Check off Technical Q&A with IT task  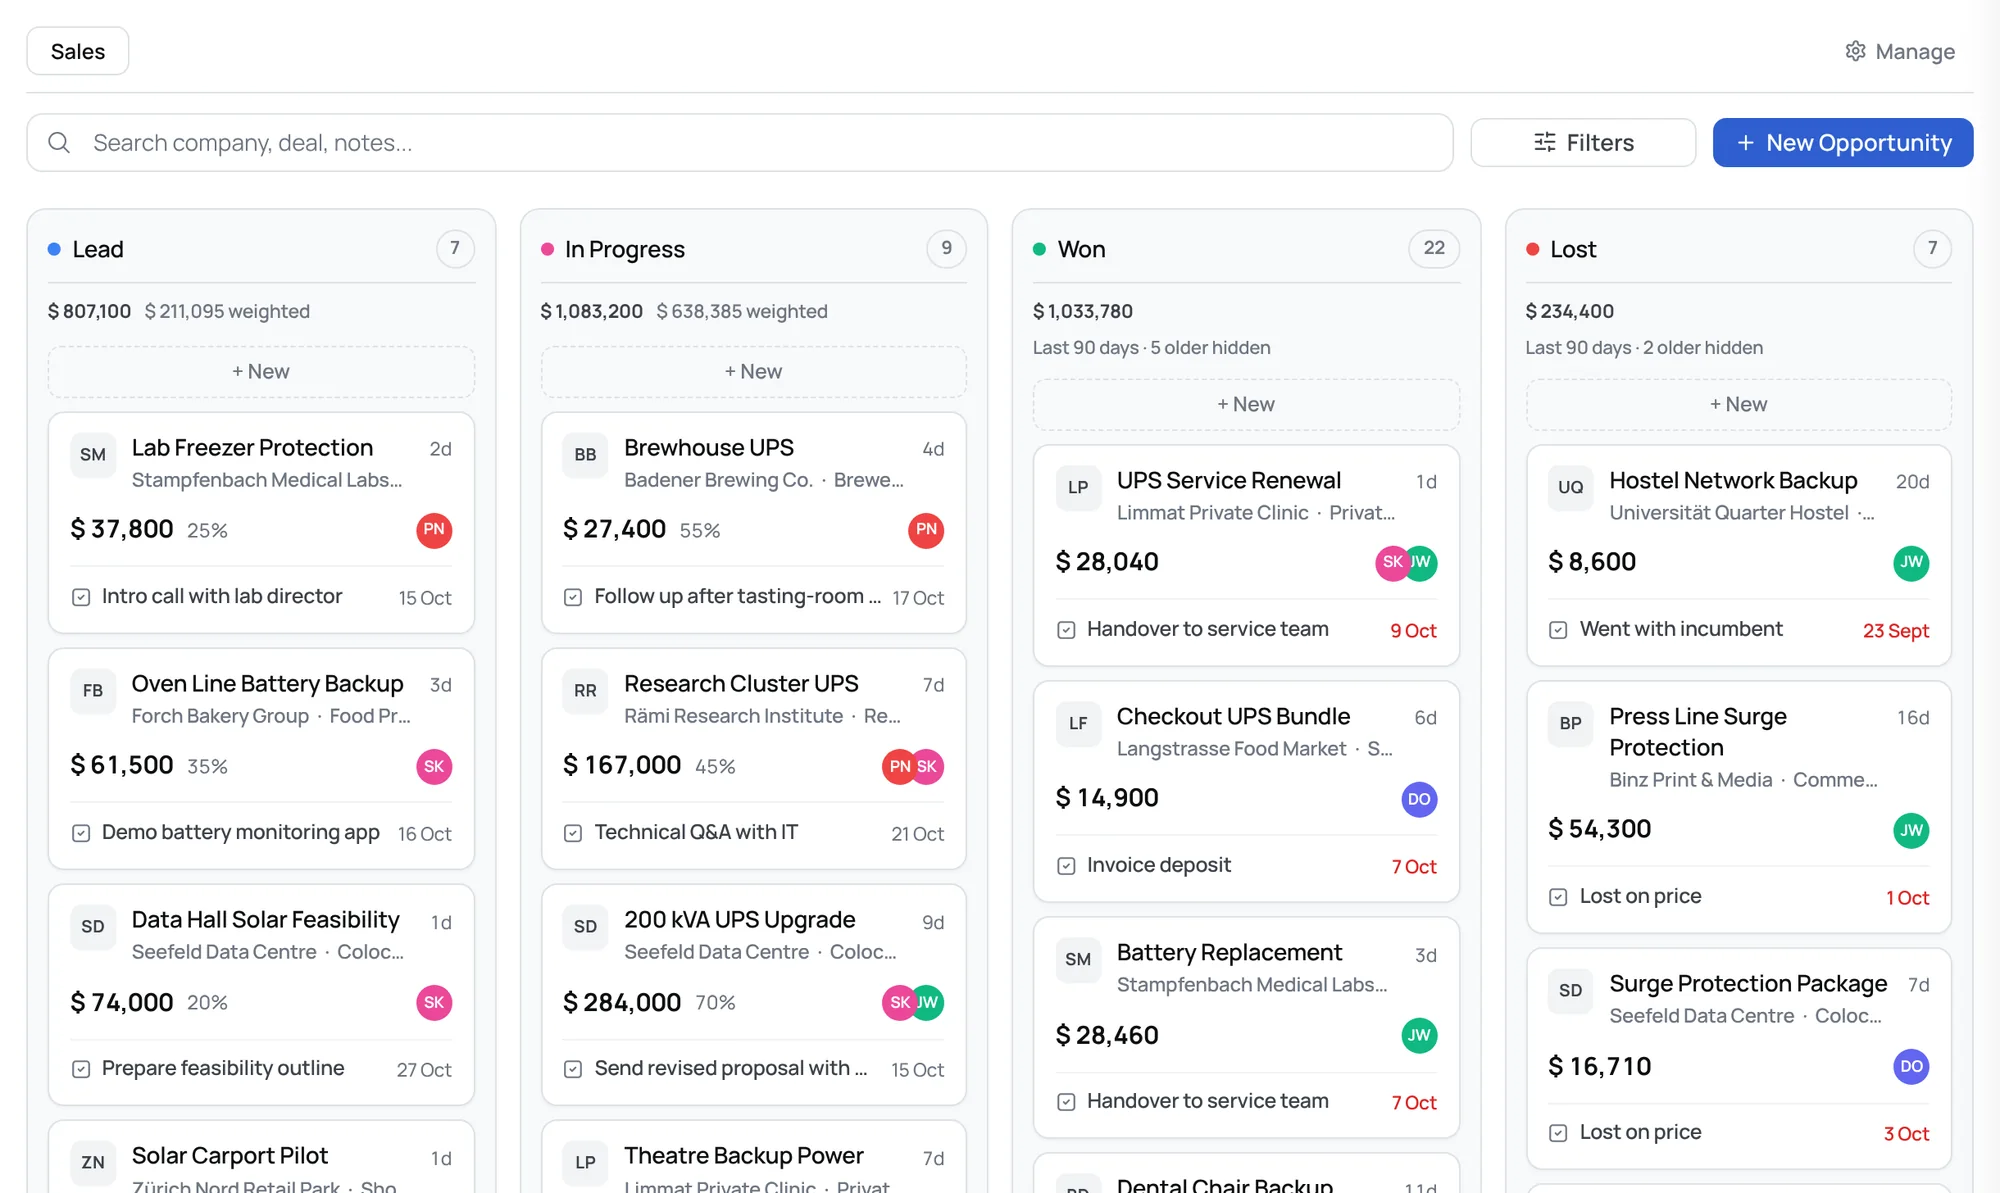click(573, 833)
